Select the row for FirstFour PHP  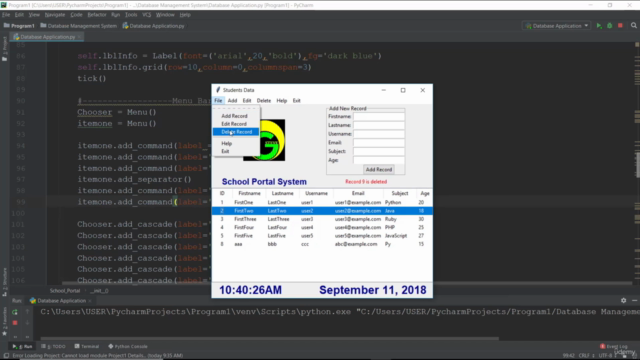click(322, 227)
